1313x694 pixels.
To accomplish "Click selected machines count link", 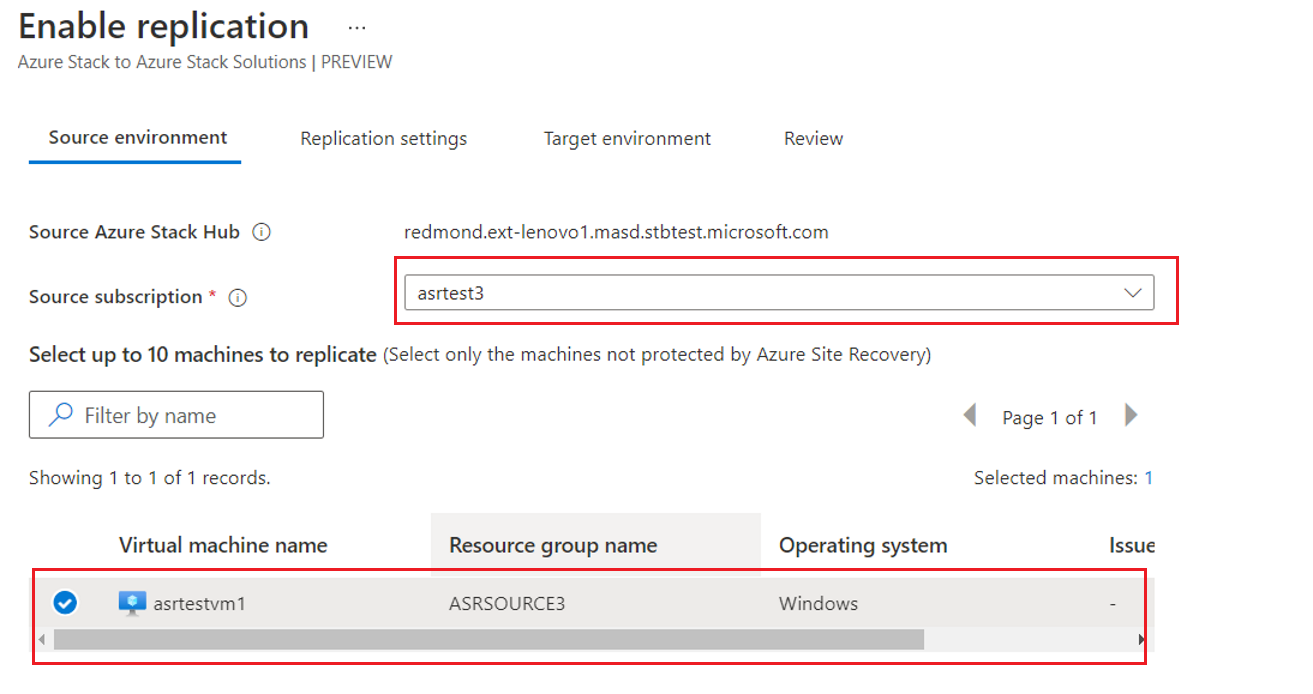I will coord(1148,478).
